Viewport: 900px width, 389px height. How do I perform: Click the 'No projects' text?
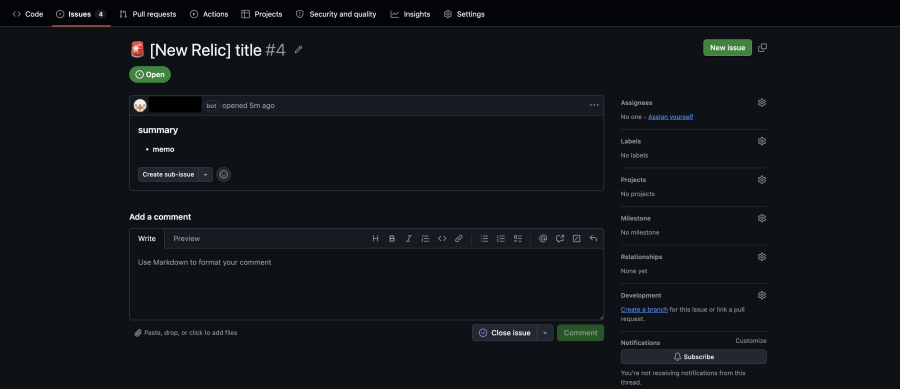pos(638,194)
